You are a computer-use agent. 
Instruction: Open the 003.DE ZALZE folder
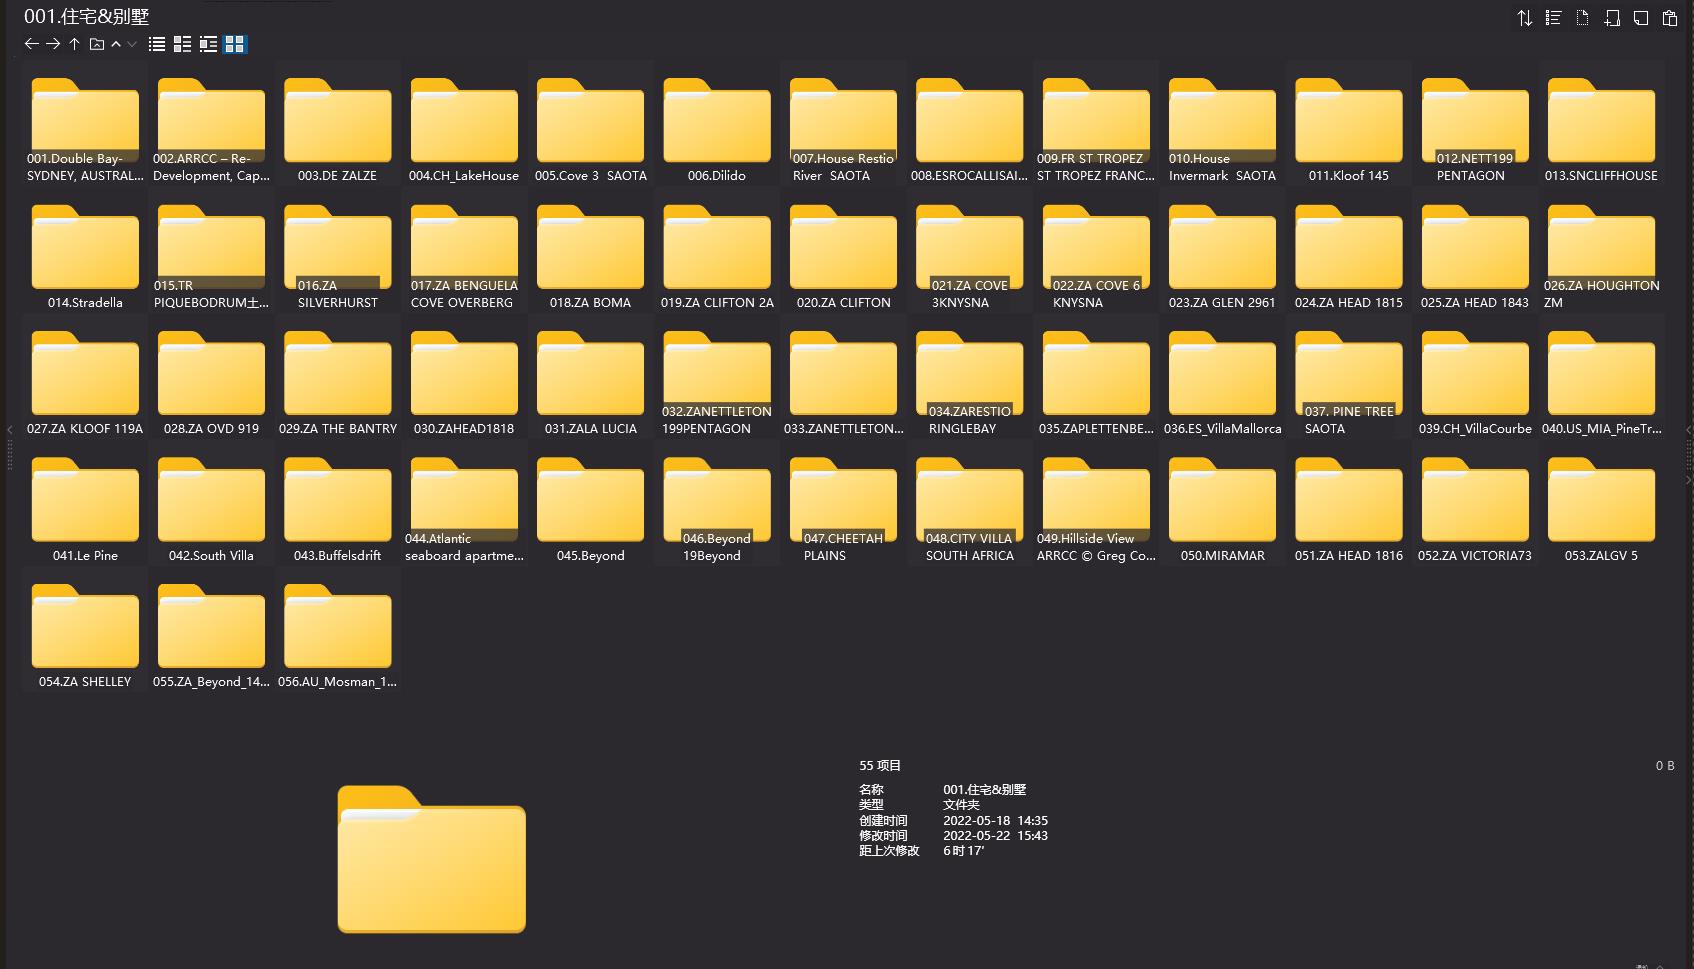pos(337,124)
